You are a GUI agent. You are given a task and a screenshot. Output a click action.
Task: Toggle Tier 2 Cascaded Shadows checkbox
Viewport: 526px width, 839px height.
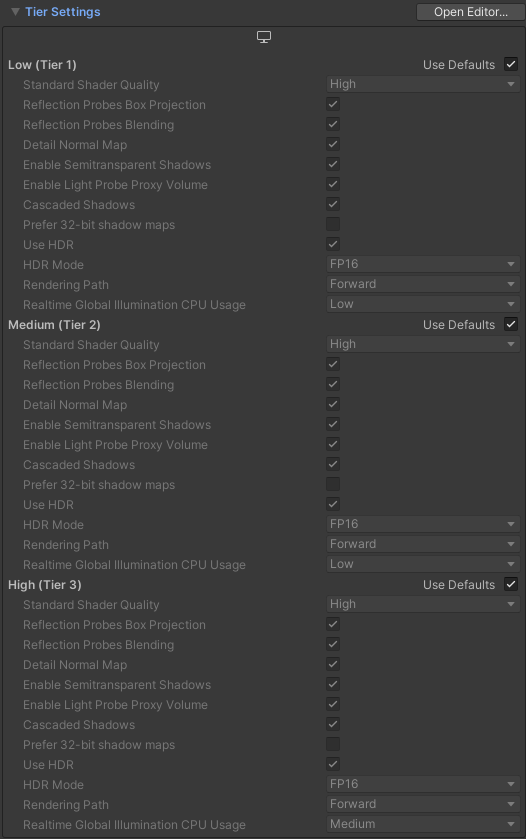(x=333, y=464)
